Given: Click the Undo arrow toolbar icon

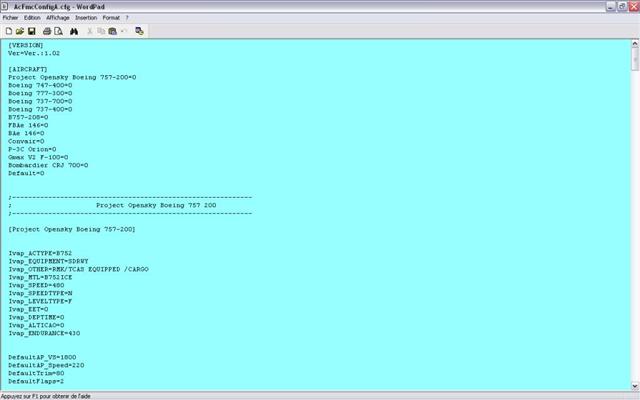Looking at the screenshot, I should pyautogui.click(x=124, y=31).
